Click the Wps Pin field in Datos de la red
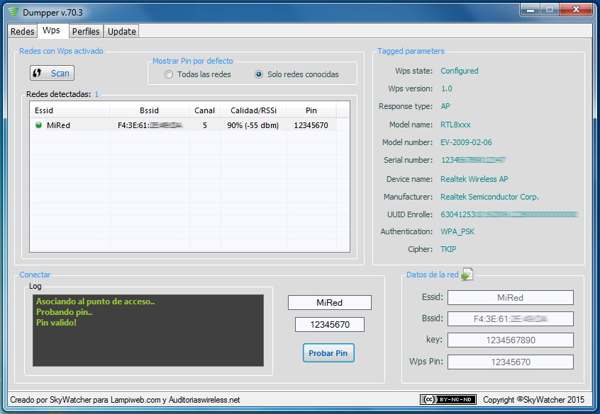 [x=510, y=362]
